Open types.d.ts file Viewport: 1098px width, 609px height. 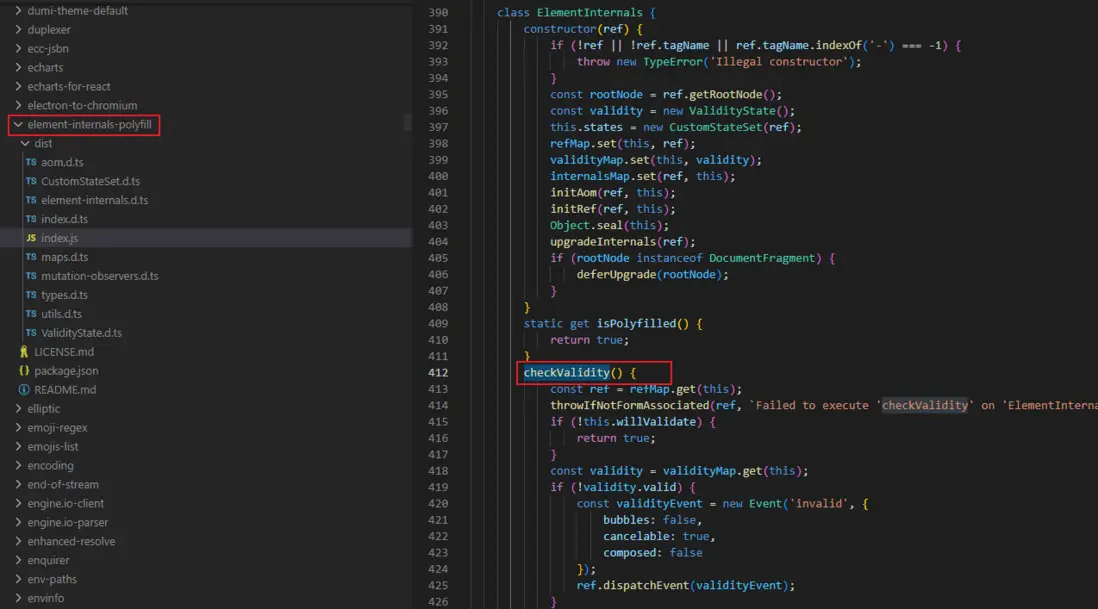(64, 295)
